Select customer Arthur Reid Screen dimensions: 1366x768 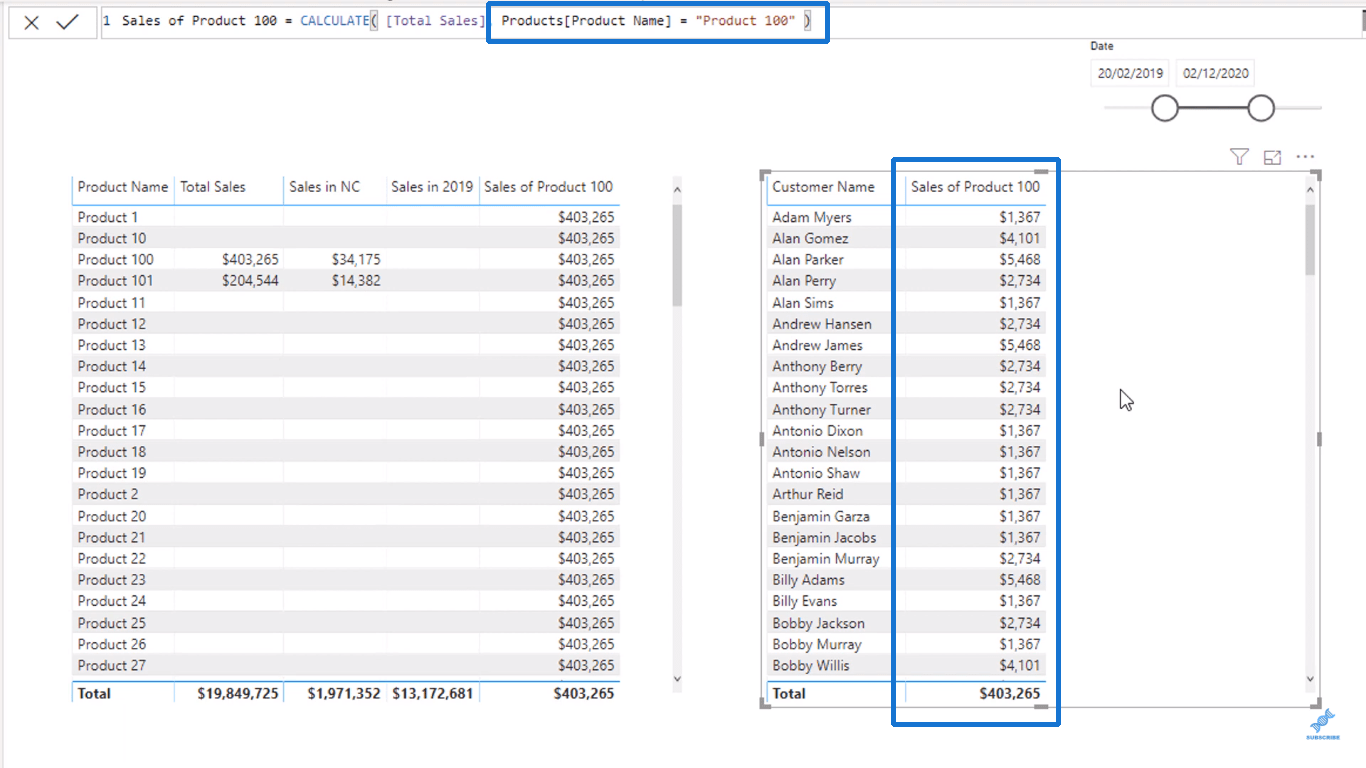coord(808,494)
